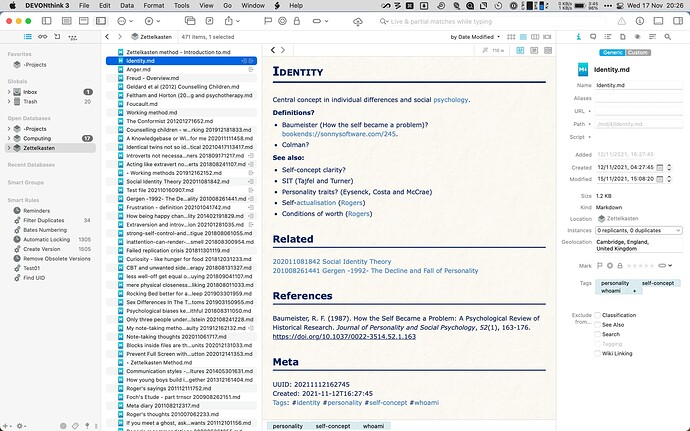Toggle the unread circle in Mark row
Screen dimensions: 690x431
(x=610, y=265)
